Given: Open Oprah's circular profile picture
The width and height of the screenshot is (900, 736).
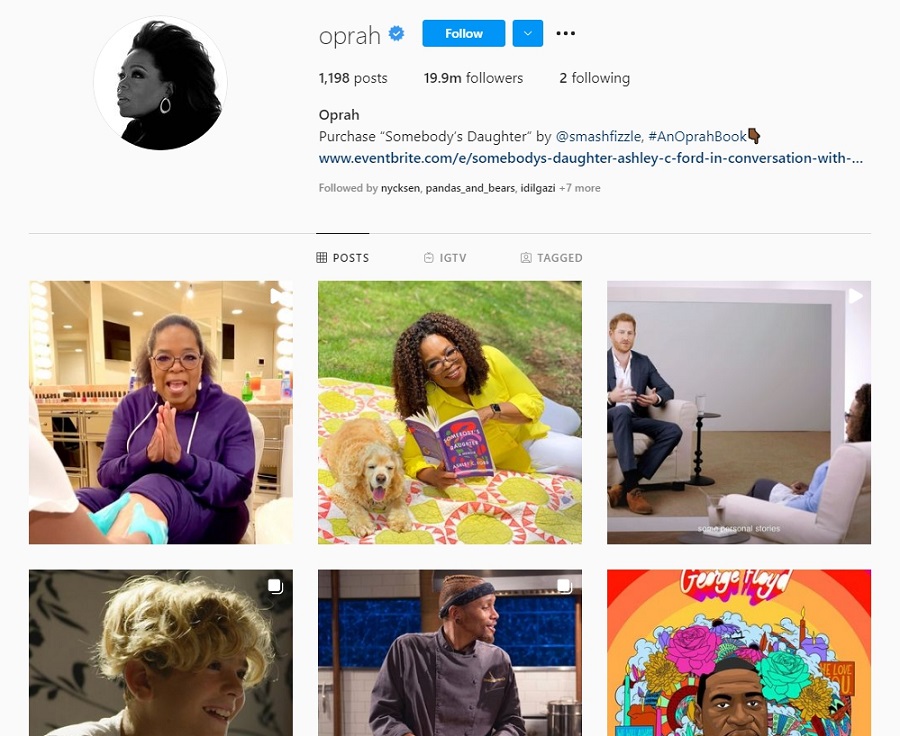Looking at the screenshot, I should click(160, 83).
